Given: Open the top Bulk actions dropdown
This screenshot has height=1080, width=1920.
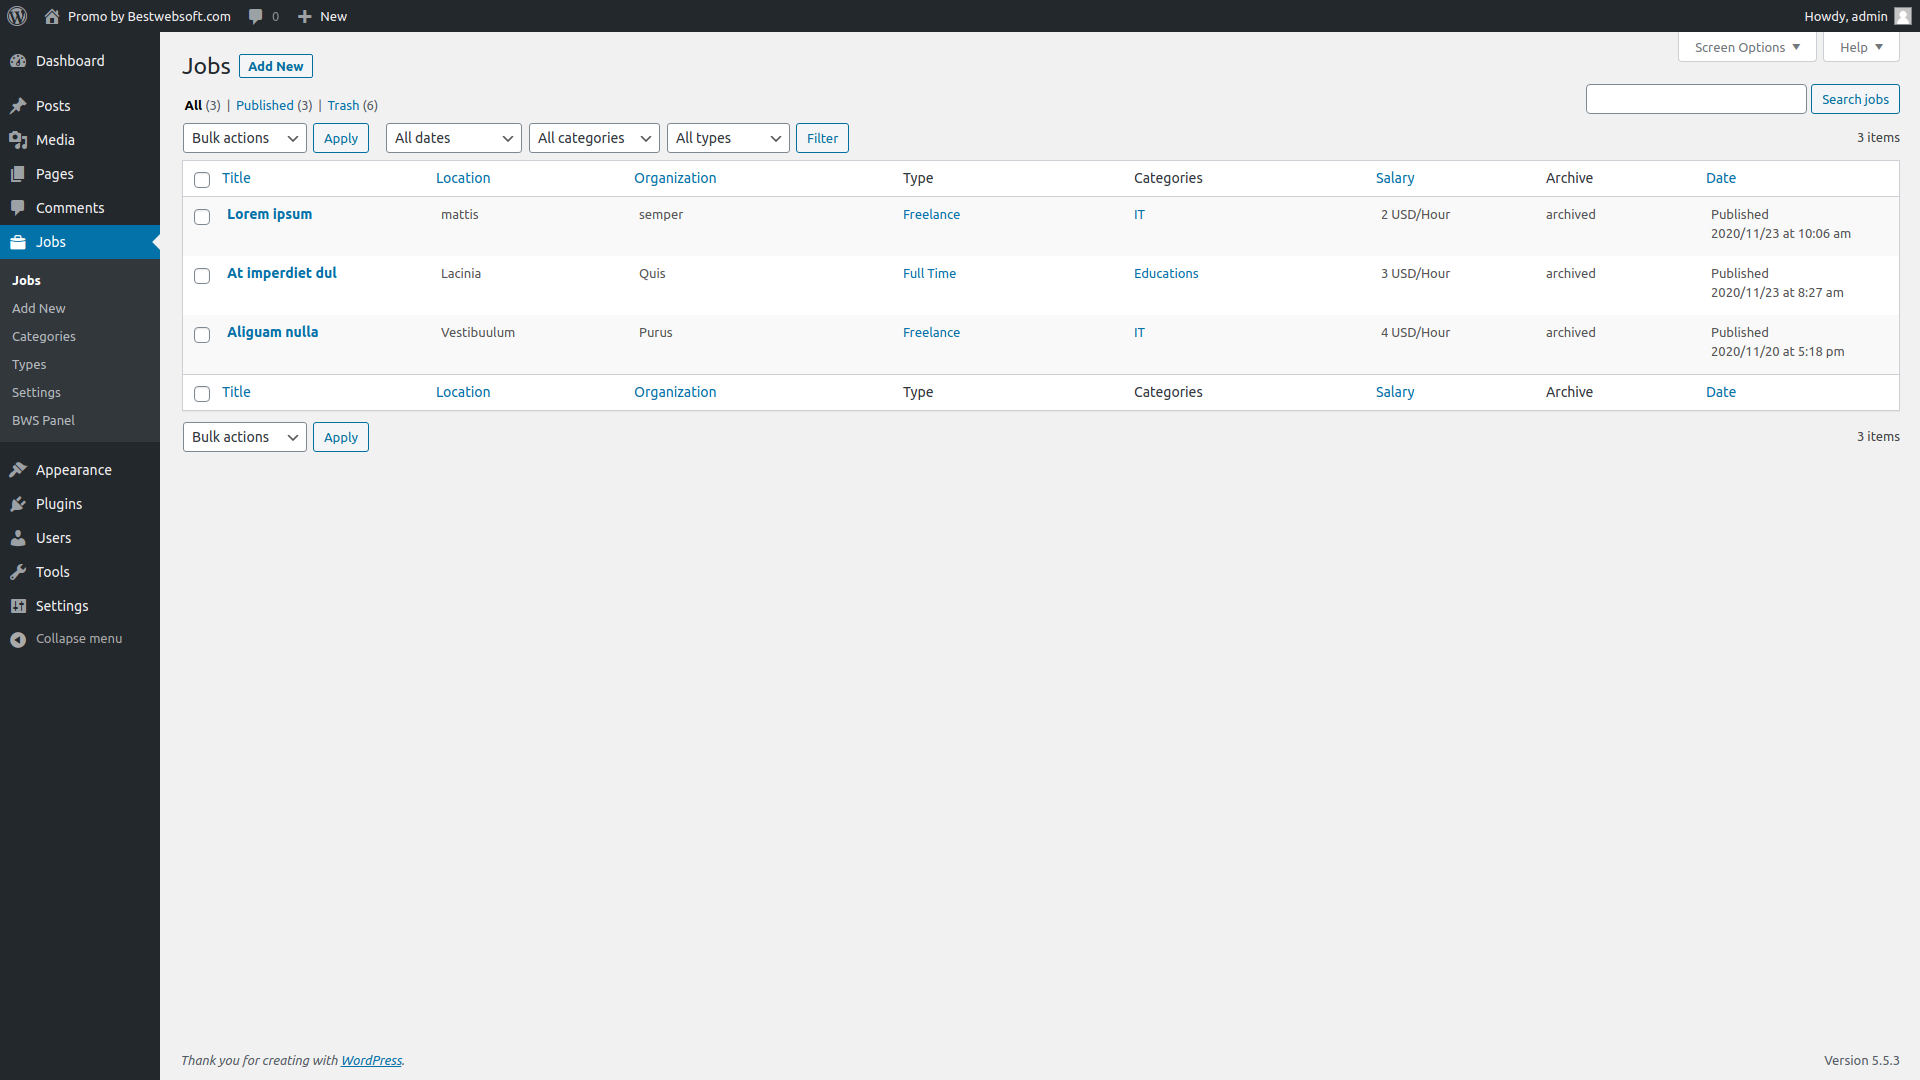Looking at the screenshot, I should click(244, 138).
